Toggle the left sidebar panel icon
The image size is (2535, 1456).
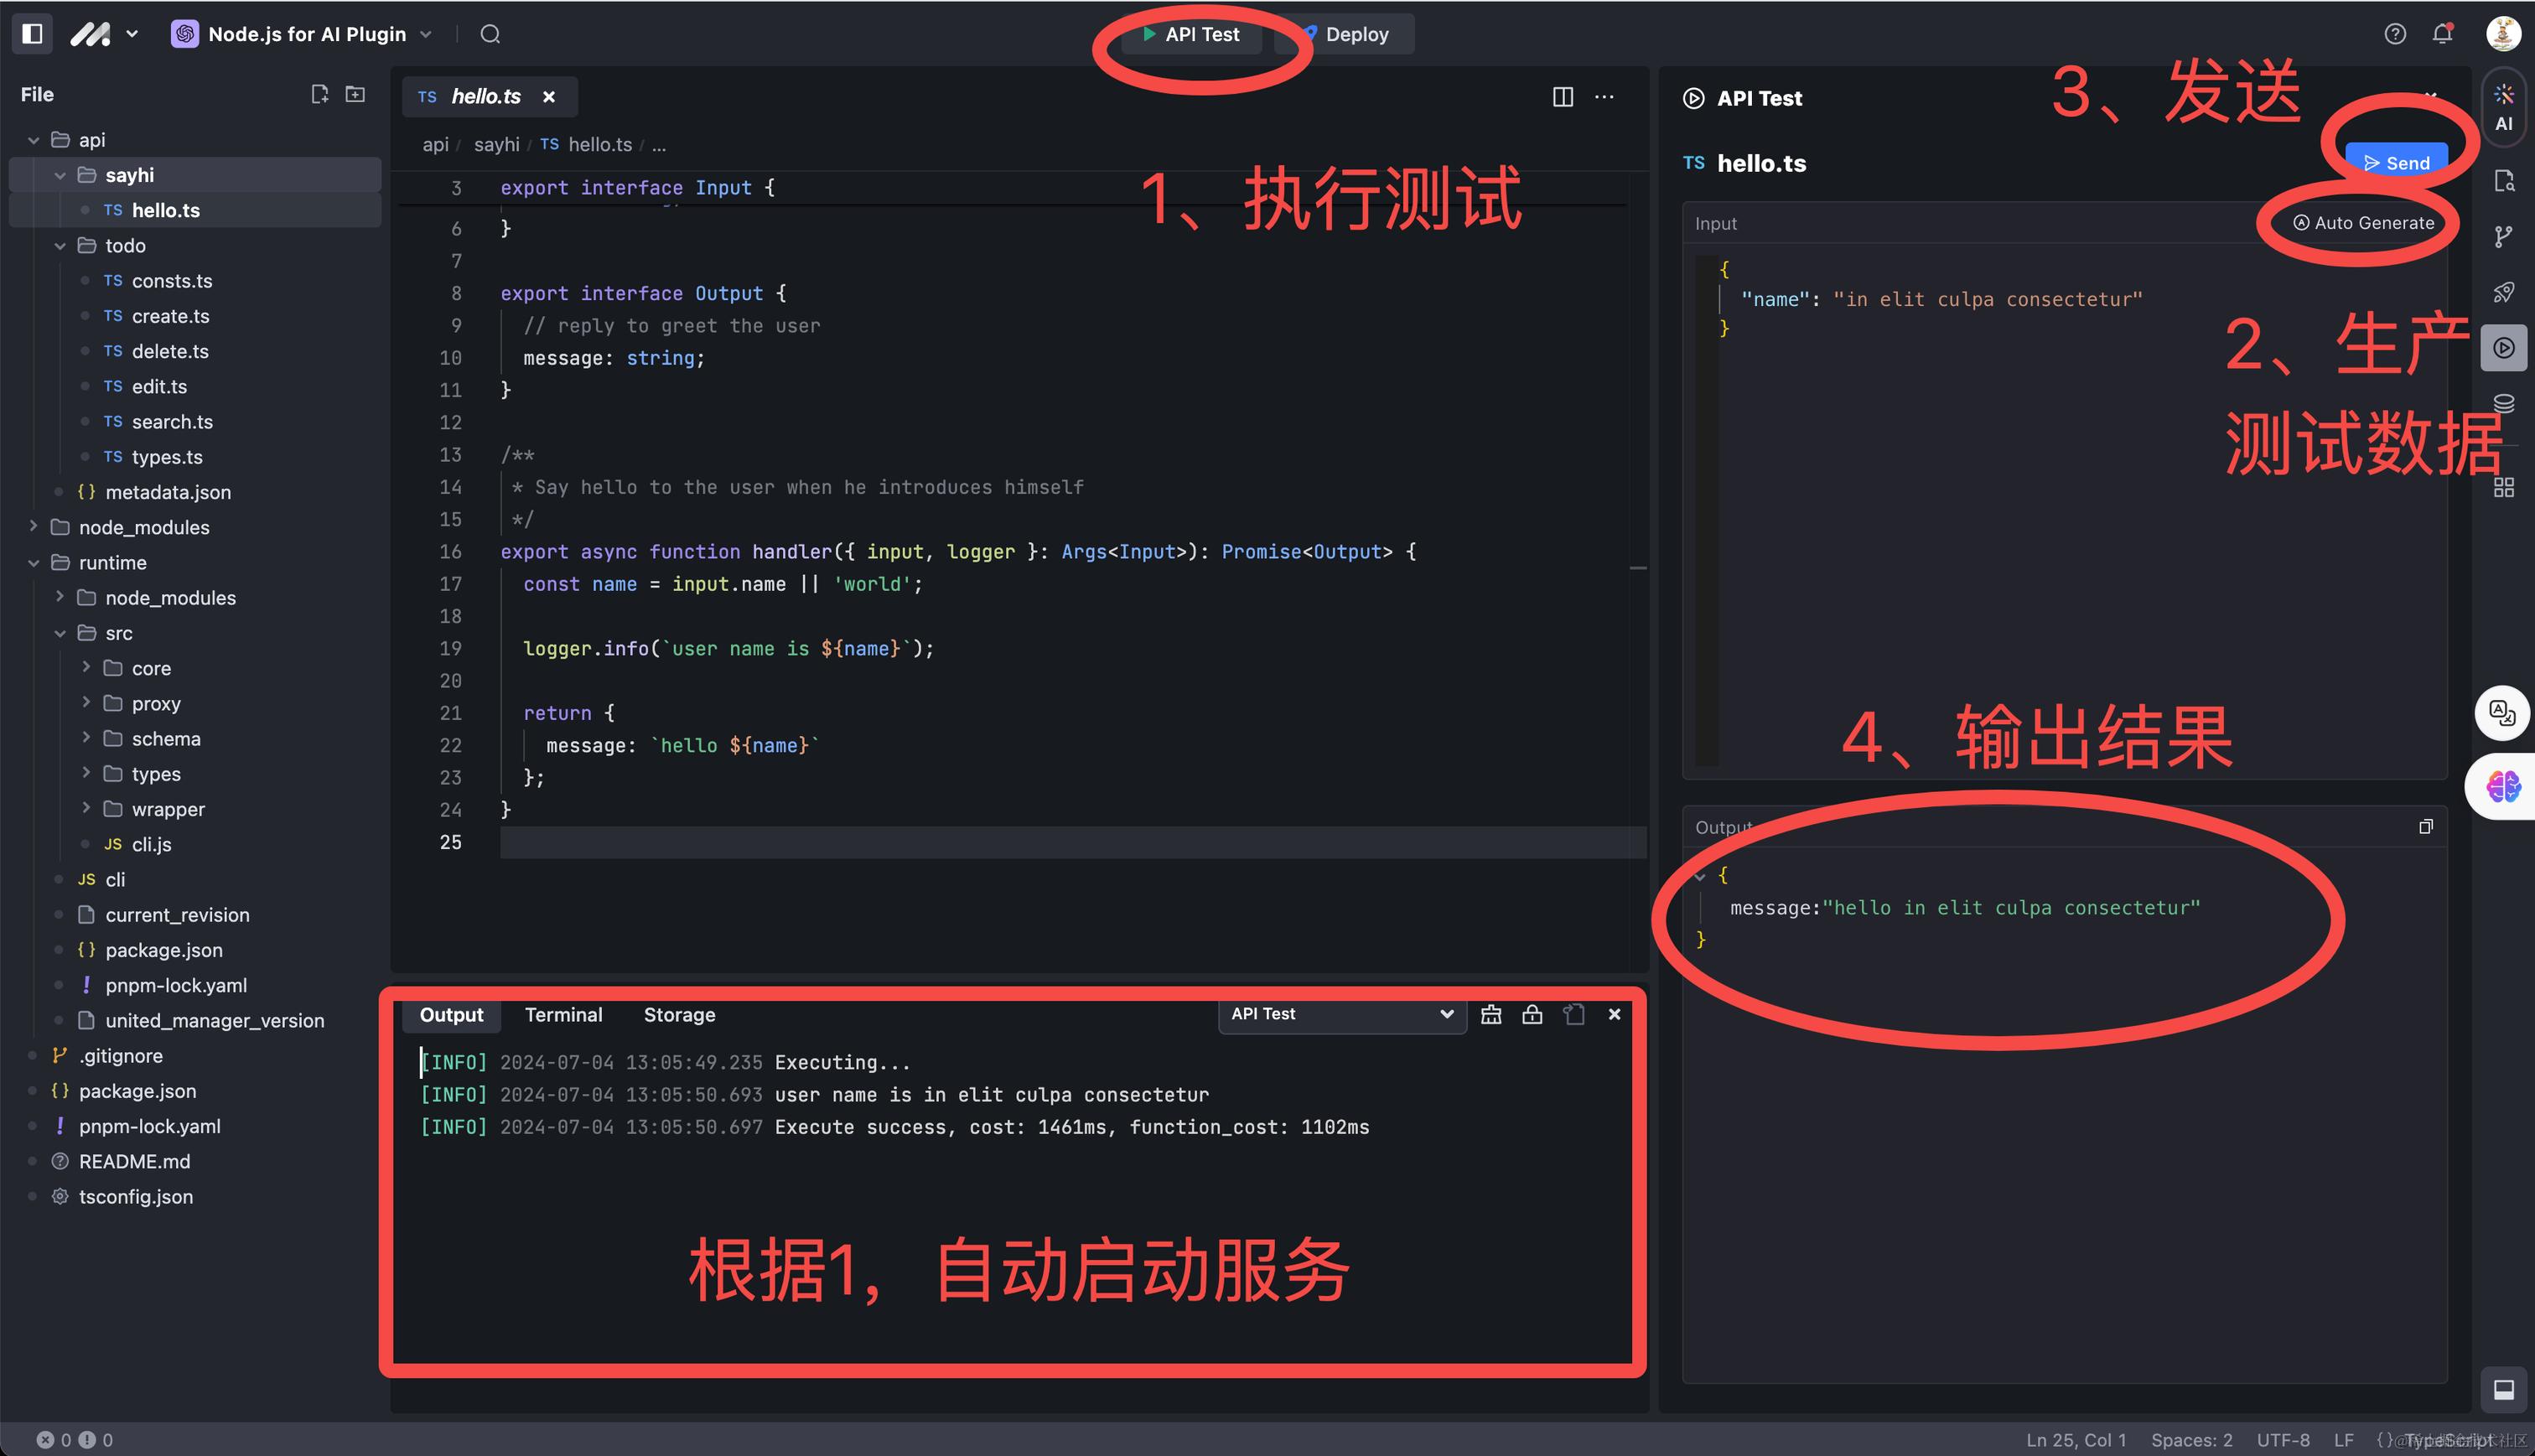(x=32, y=33)
